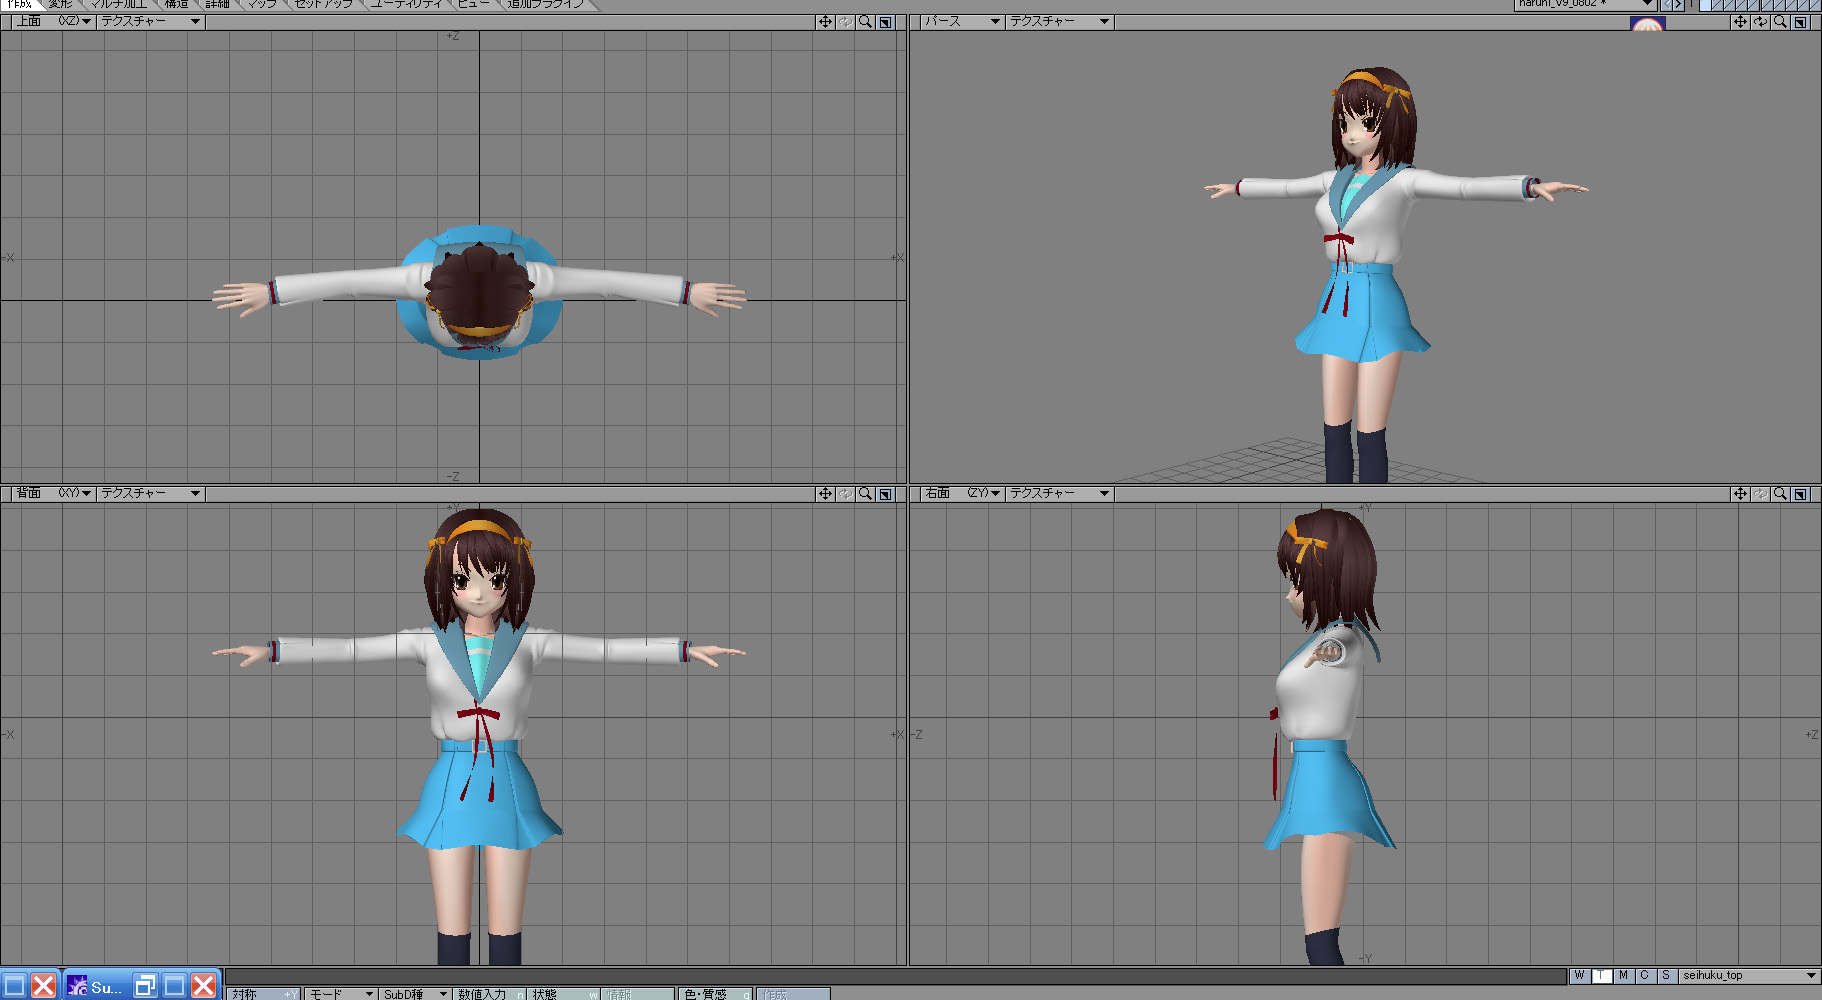Image resolution: width=1822 pixels, height=1000 pixels.
Task: Maximize the back (XY) viewport
Action: (x=885, y=494)
